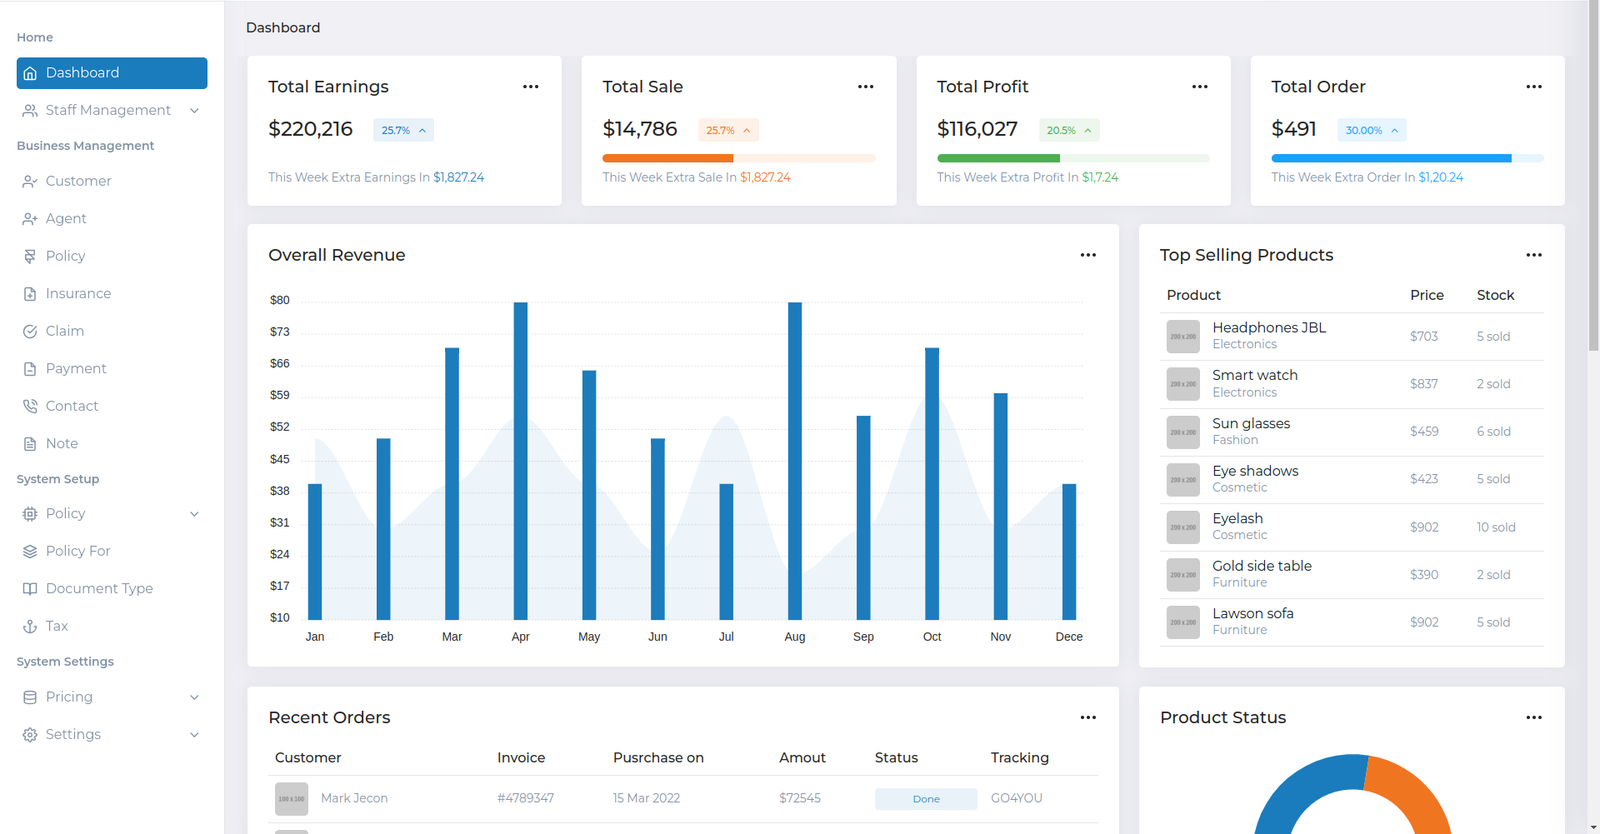Click the Document Type book icon
Image resolution: width=1600 pixels, height=834 pixels.
pyautogui.click(x=30, y=589)
